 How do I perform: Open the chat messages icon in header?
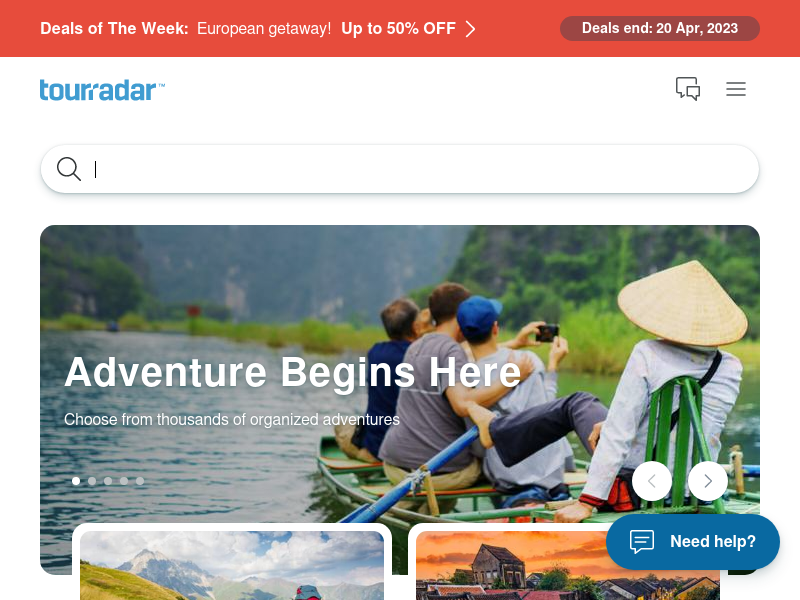click(688, 89)
